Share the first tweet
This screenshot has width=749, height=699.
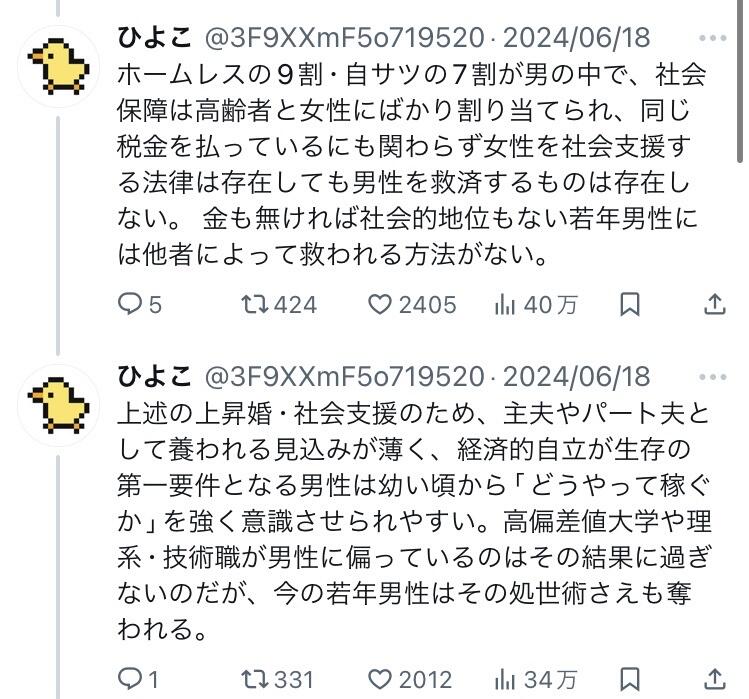coord(716,304)
